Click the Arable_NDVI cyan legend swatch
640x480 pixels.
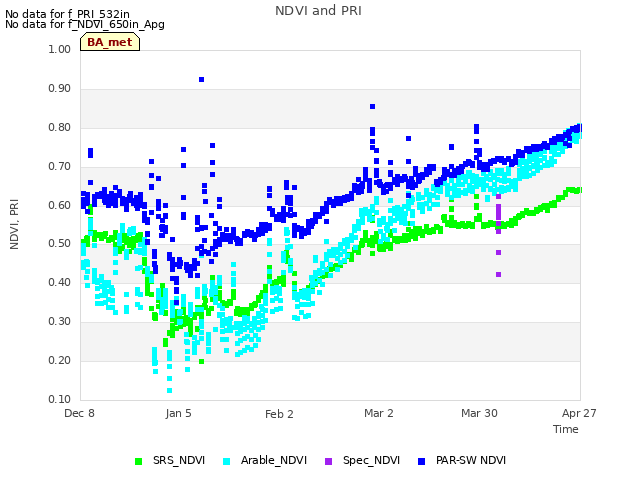click(x=227, y=461)
